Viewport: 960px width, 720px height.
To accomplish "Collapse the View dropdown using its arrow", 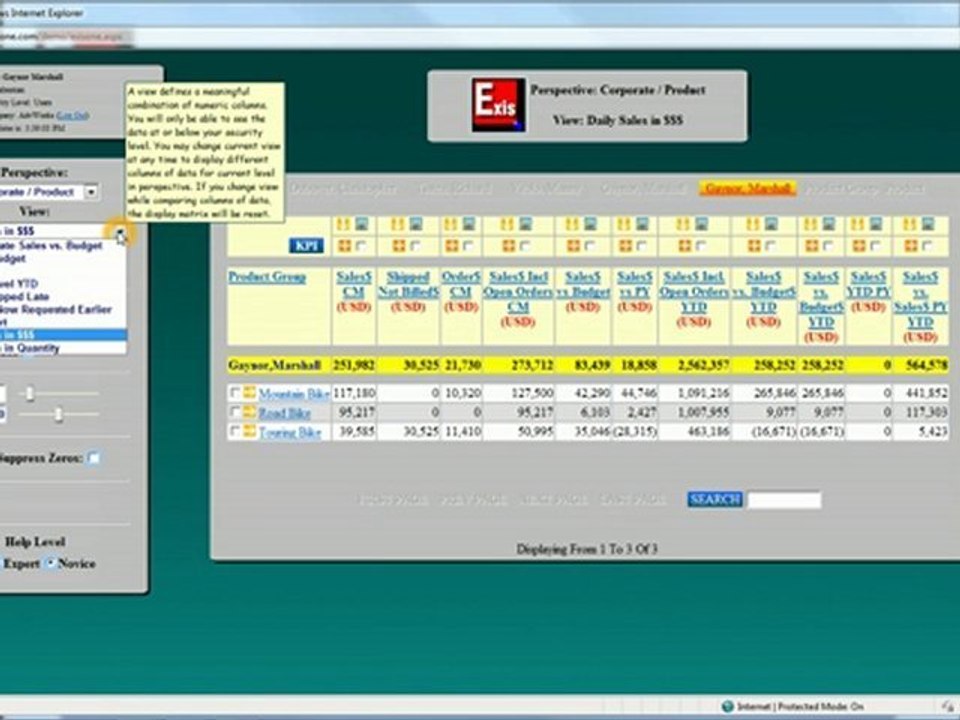I will pos(120,231).
